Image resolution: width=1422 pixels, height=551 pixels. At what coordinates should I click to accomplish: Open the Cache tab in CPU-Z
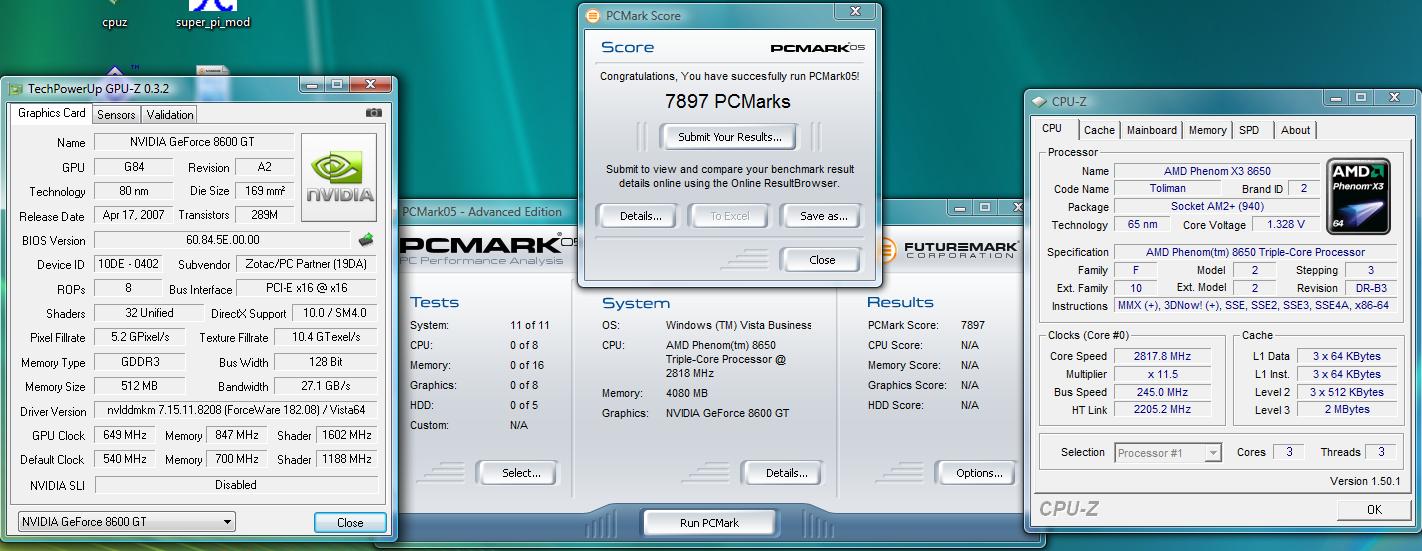tap(1099, 130)
